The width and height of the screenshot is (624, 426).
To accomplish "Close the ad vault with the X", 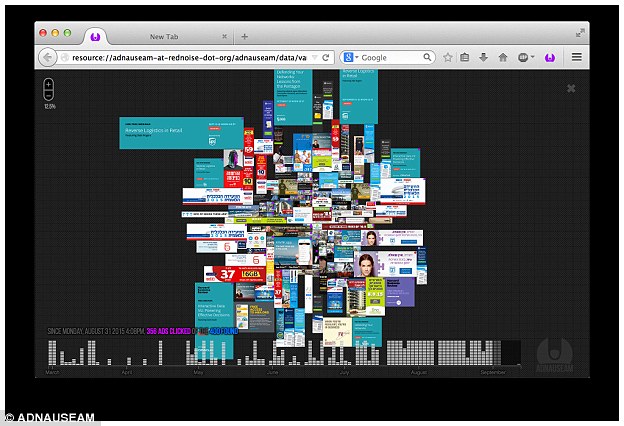I will pyautogui.click(x=571, y=88).
